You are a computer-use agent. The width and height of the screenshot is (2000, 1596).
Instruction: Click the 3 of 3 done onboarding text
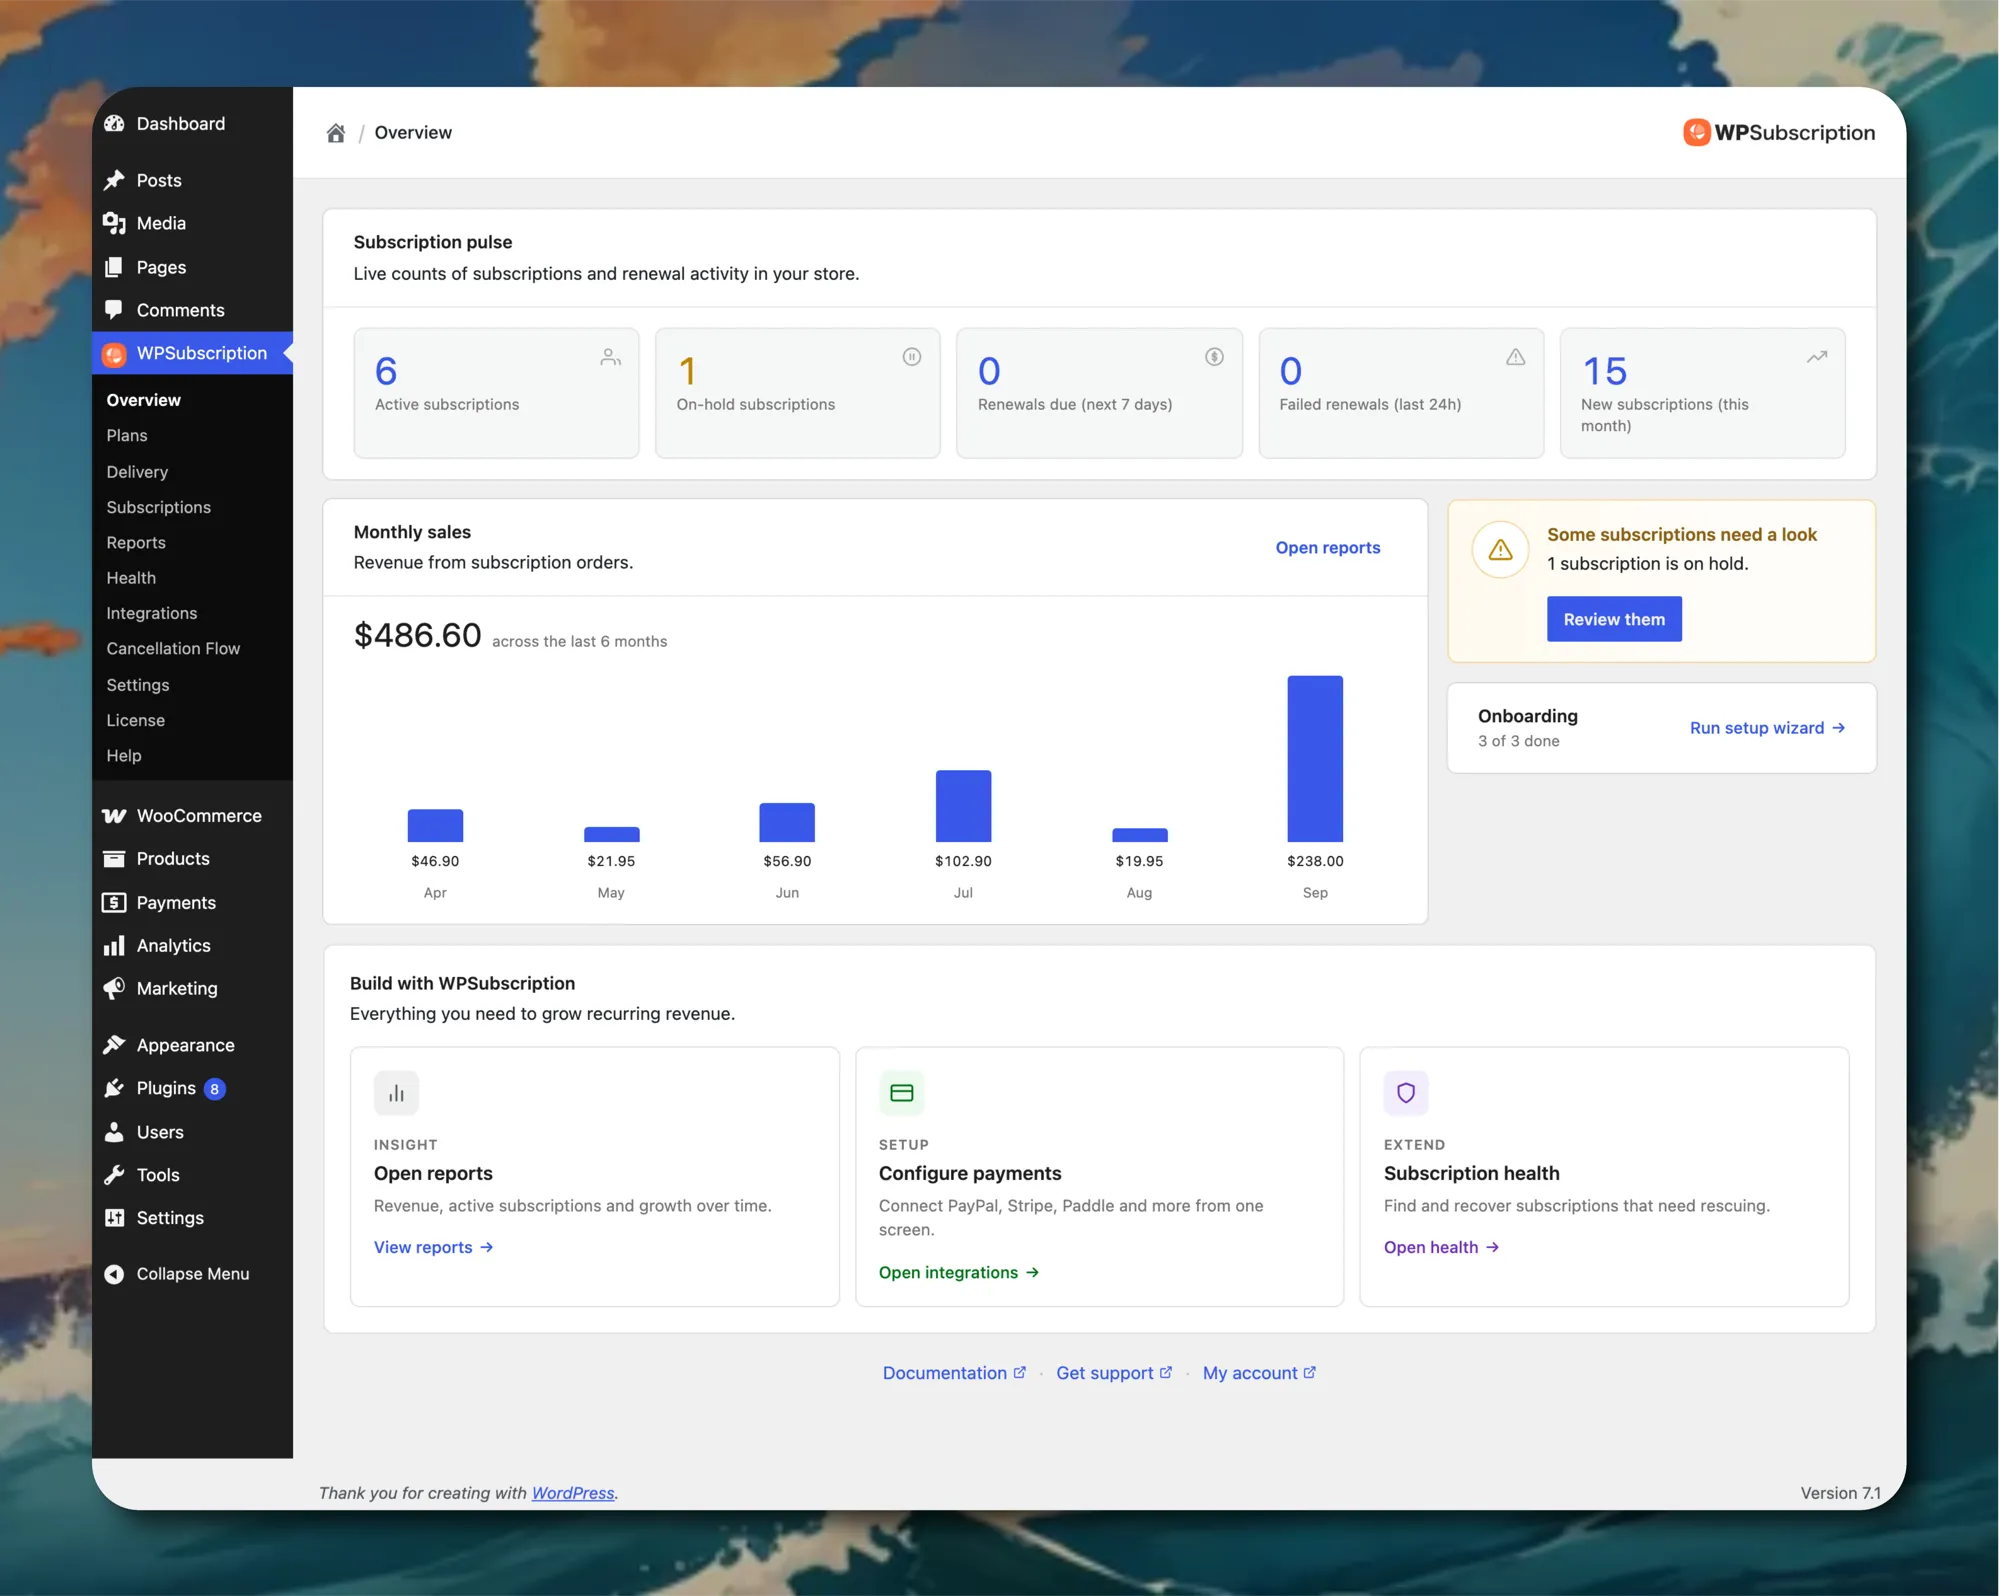[x=1518, y=741]
